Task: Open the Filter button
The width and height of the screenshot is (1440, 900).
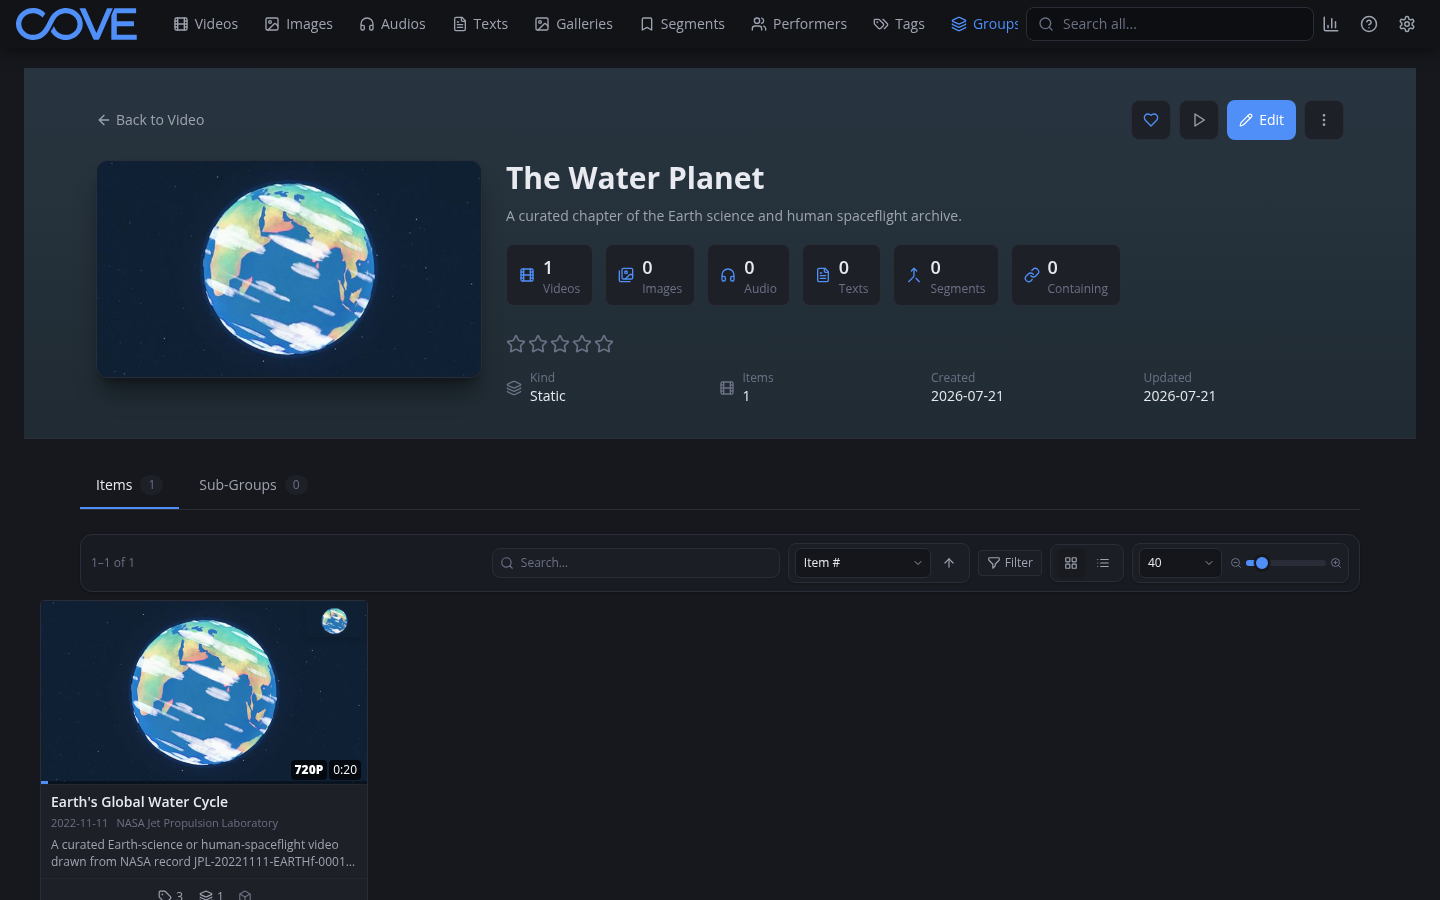Action: coord(1010,563)
